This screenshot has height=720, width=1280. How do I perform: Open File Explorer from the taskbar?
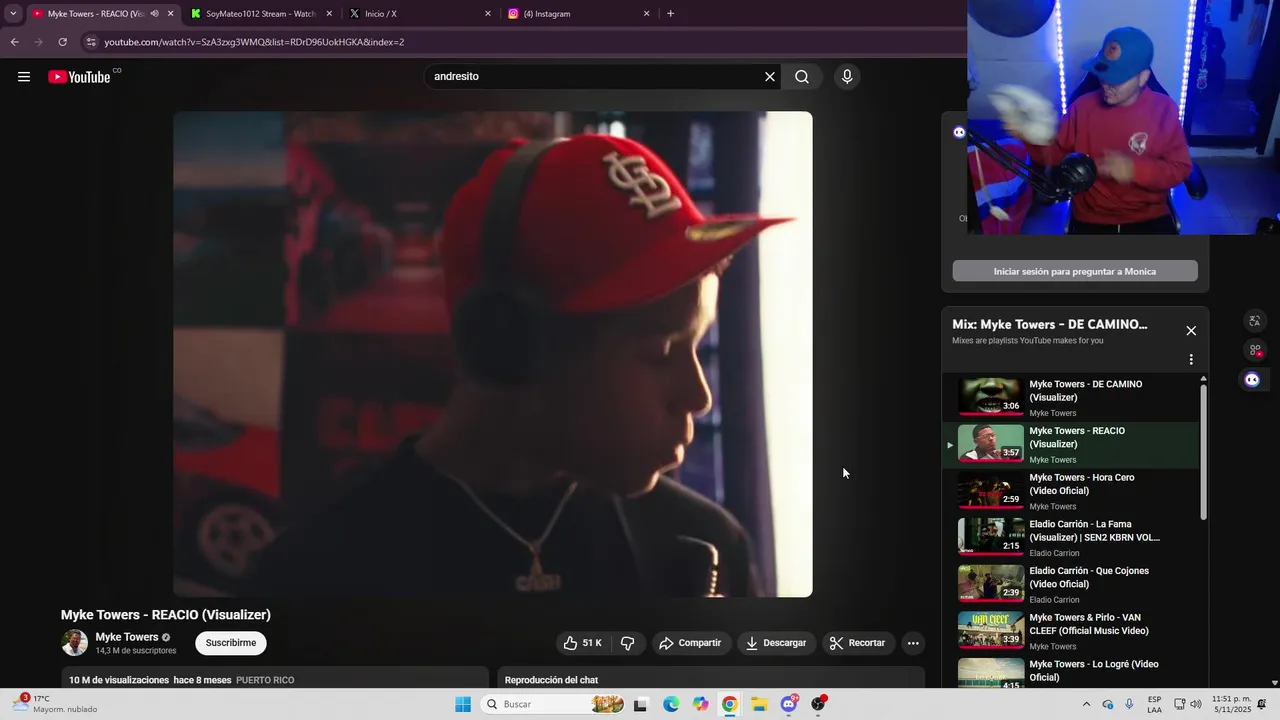click(759, 704)
